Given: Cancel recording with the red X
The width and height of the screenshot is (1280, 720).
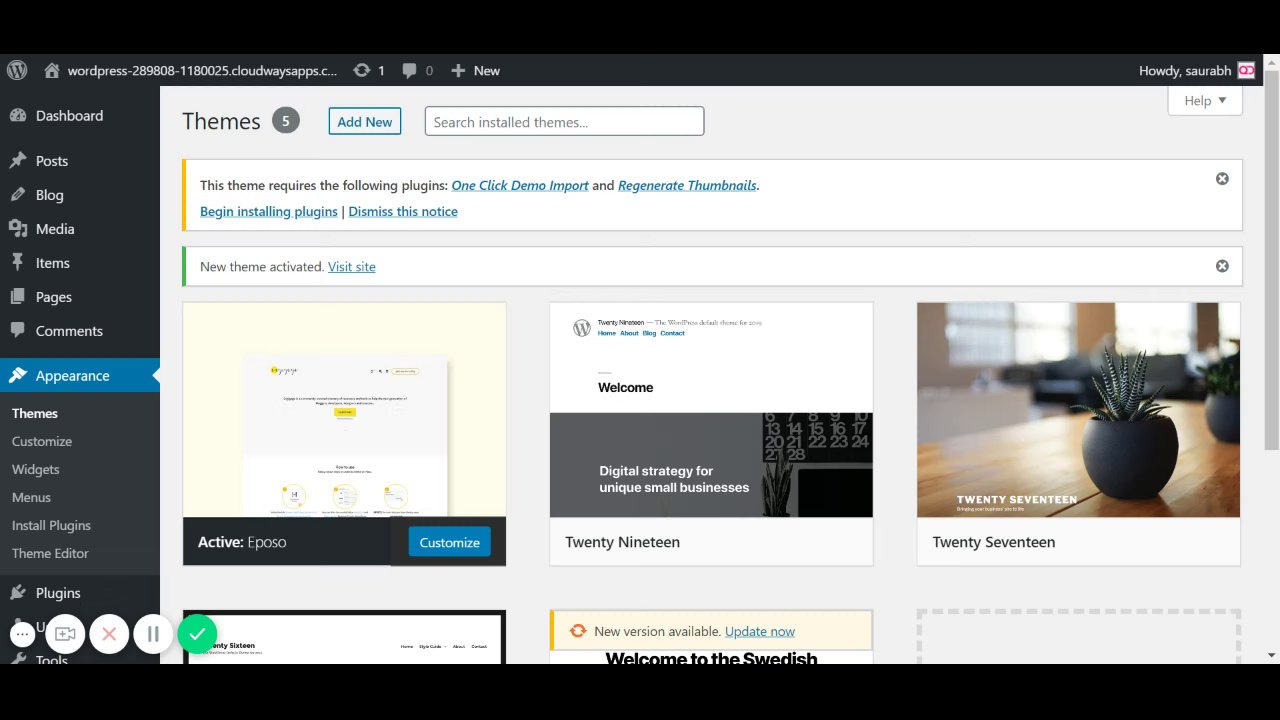Looking at the screenshot, I should click(109, 633).
